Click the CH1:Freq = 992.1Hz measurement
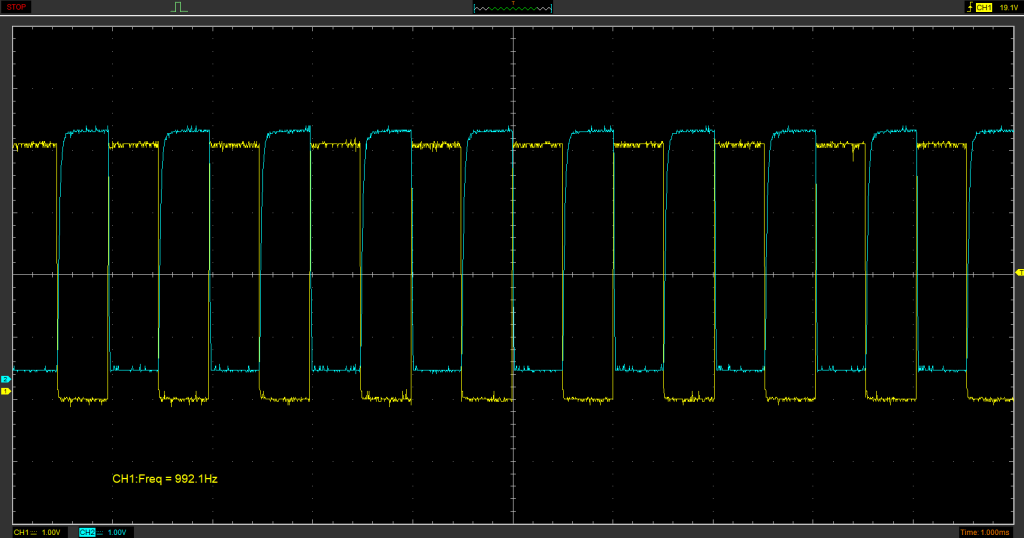Image resolution: width=1024 pixels, height=538 pixels. click(165, 480)
